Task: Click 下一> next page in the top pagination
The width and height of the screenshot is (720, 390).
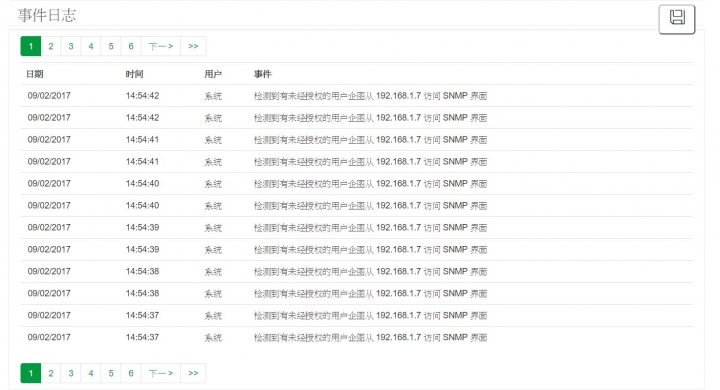Action: [x=161, y=46]
